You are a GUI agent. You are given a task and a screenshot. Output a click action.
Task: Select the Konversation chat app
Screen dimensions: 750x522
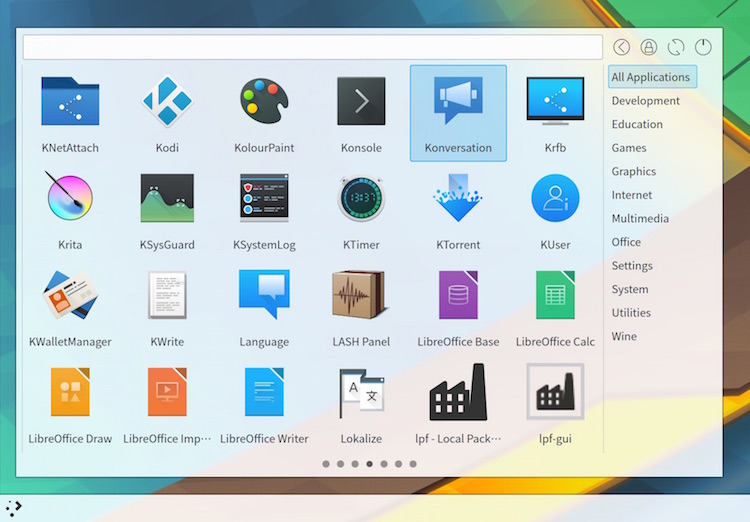(x=458, y=112)
